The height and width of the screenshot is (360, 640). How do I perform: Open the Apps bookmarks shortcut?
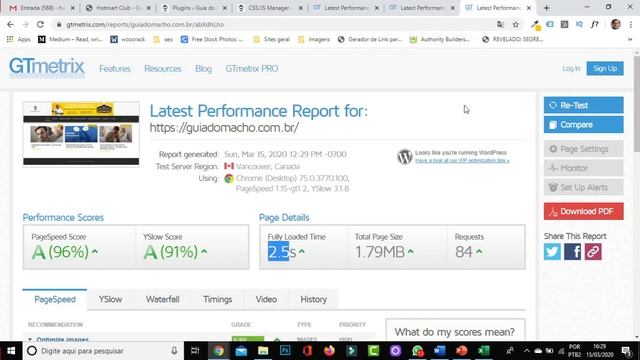(x=19, y=40)
